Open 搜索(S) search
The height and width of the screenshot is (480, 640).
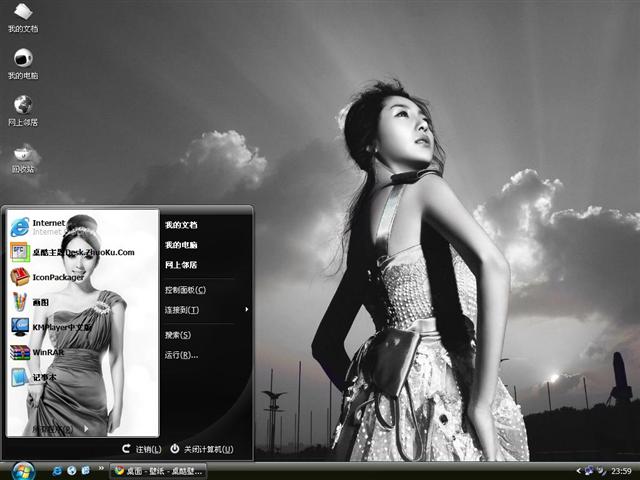pyautogui.click(x=178, y=335)
